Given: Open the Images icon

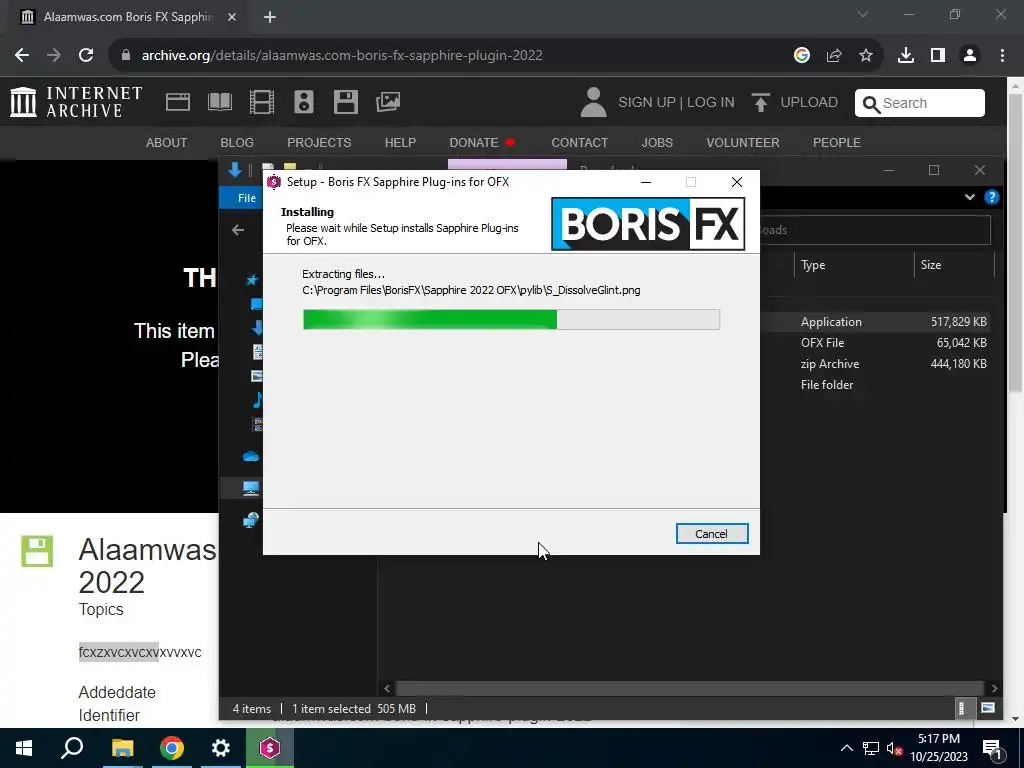Looking at the screenshot, I should (388, 102).
